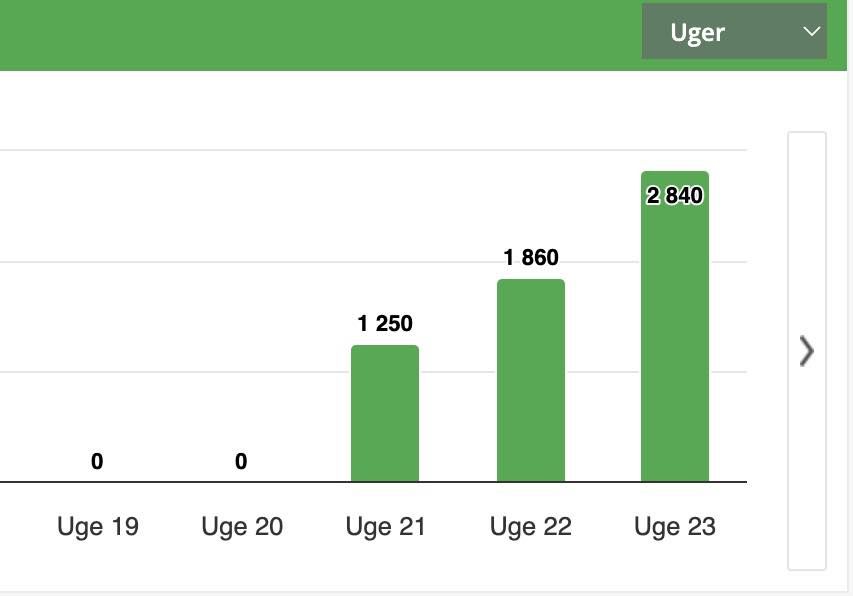Click the Uge 19 axis label

click(x=97, y=526)
